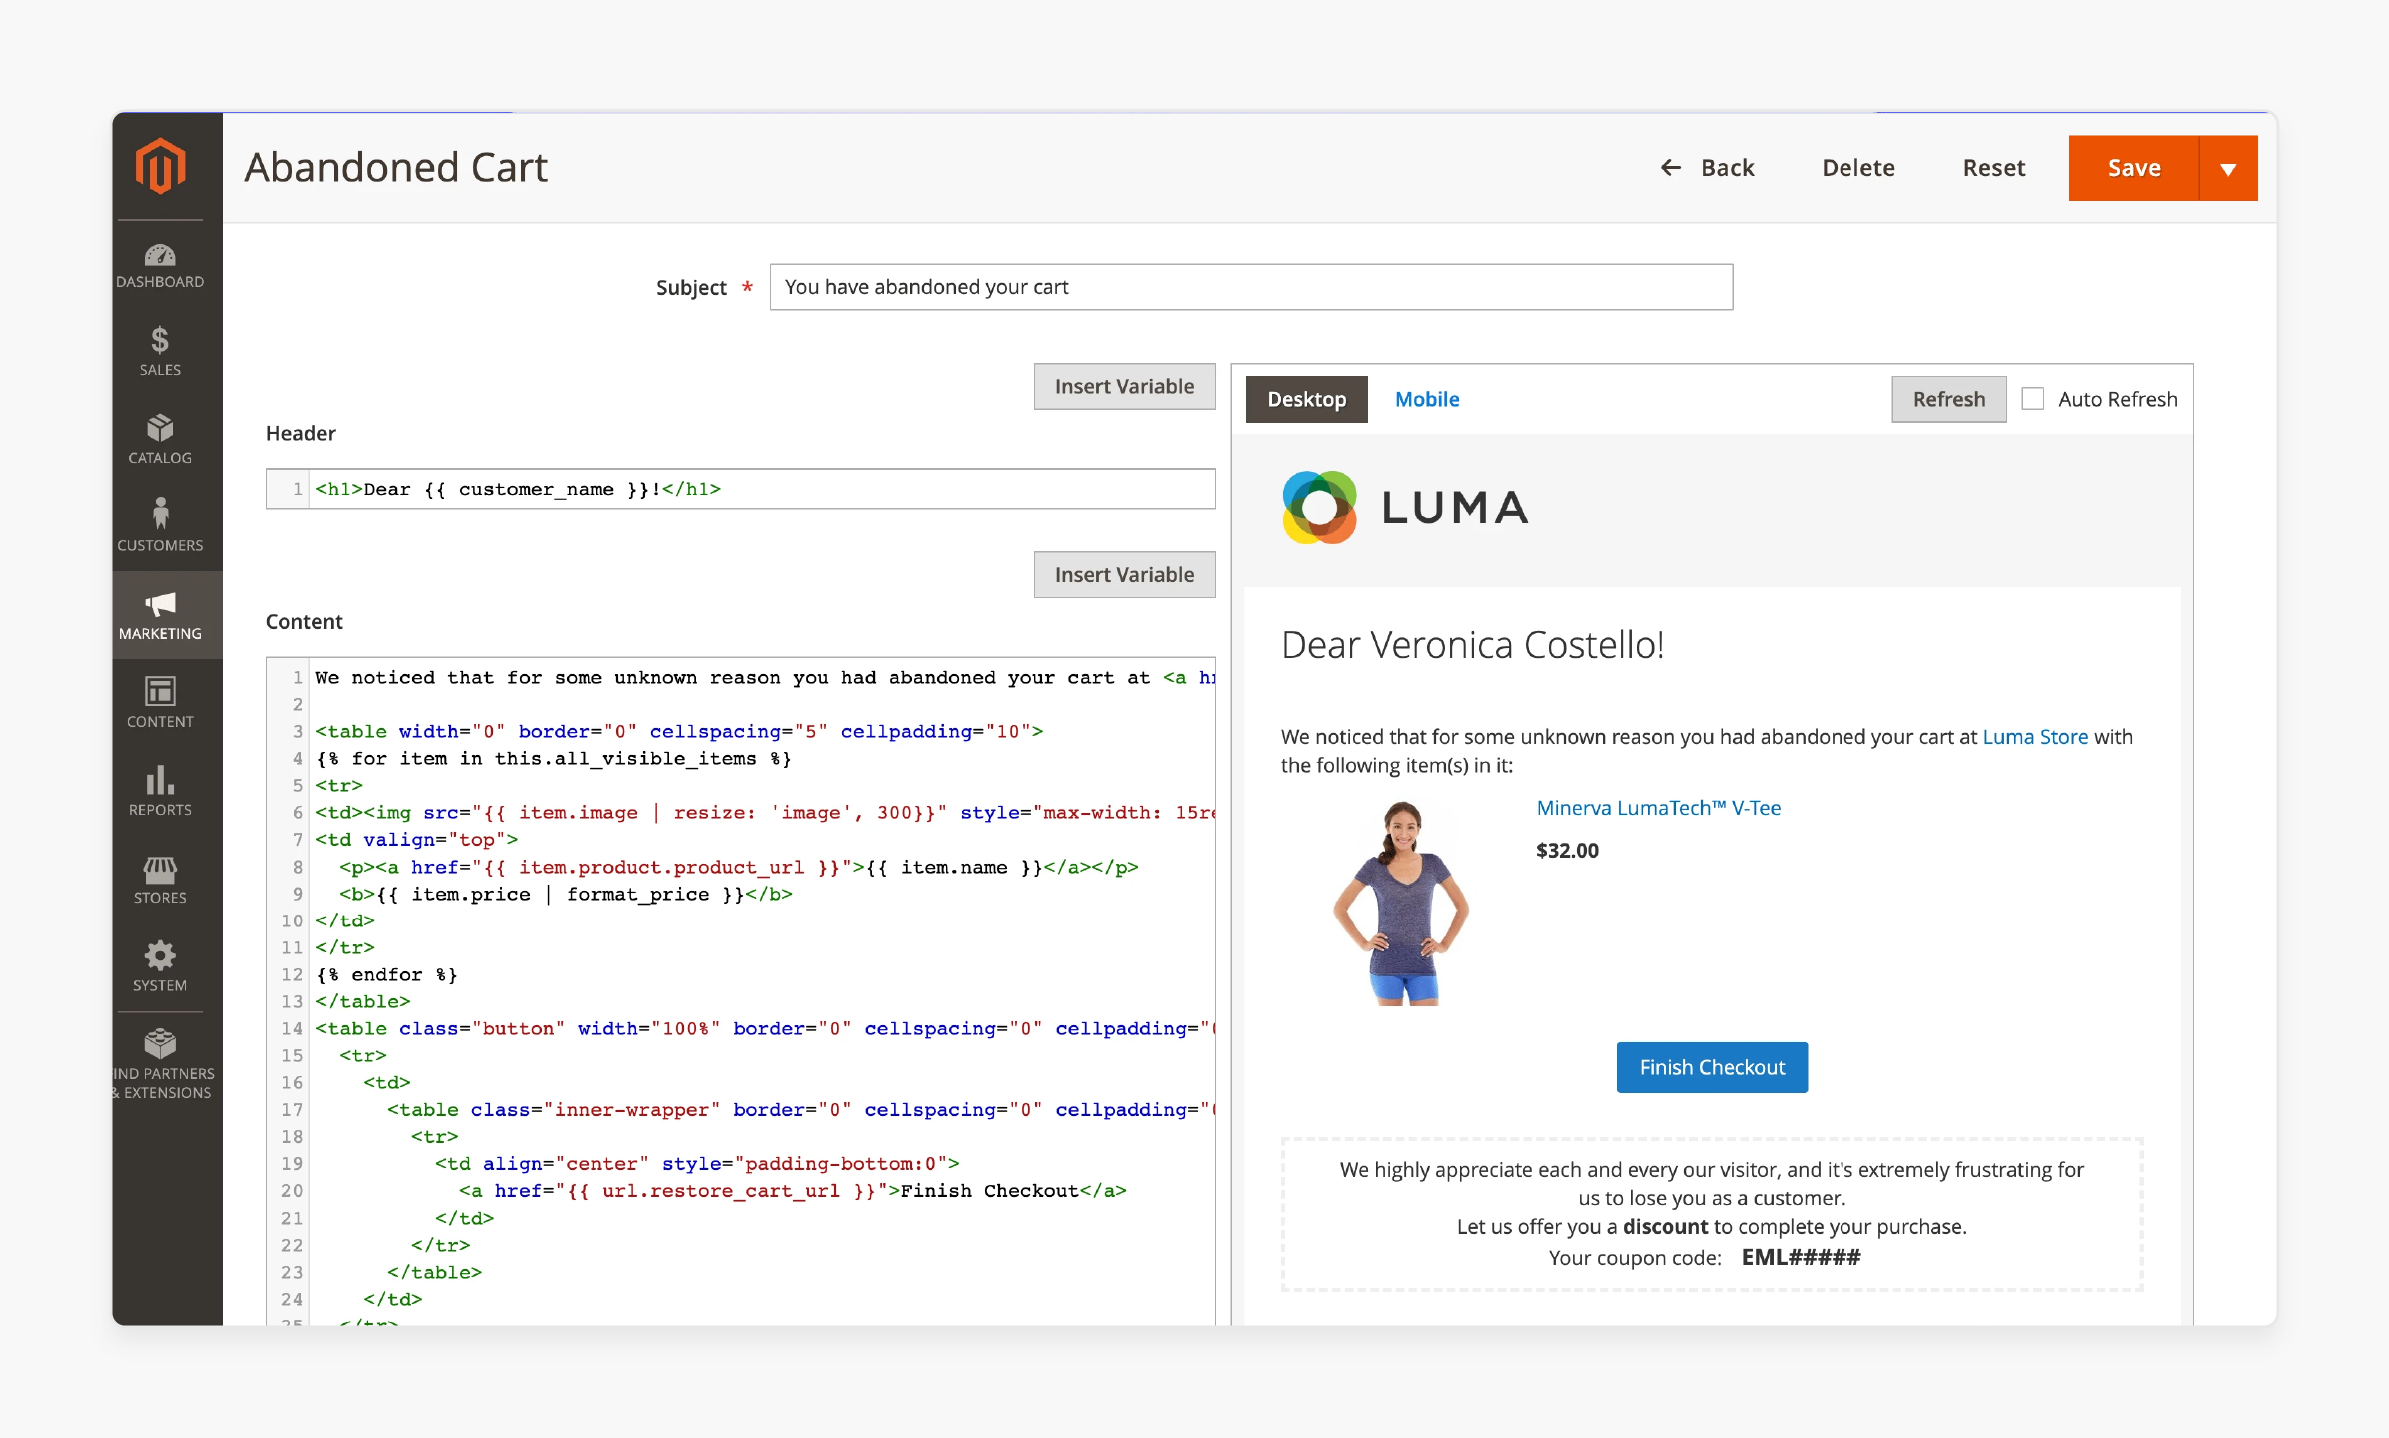Click the Save dropdown arrow

pos(2230,165)
